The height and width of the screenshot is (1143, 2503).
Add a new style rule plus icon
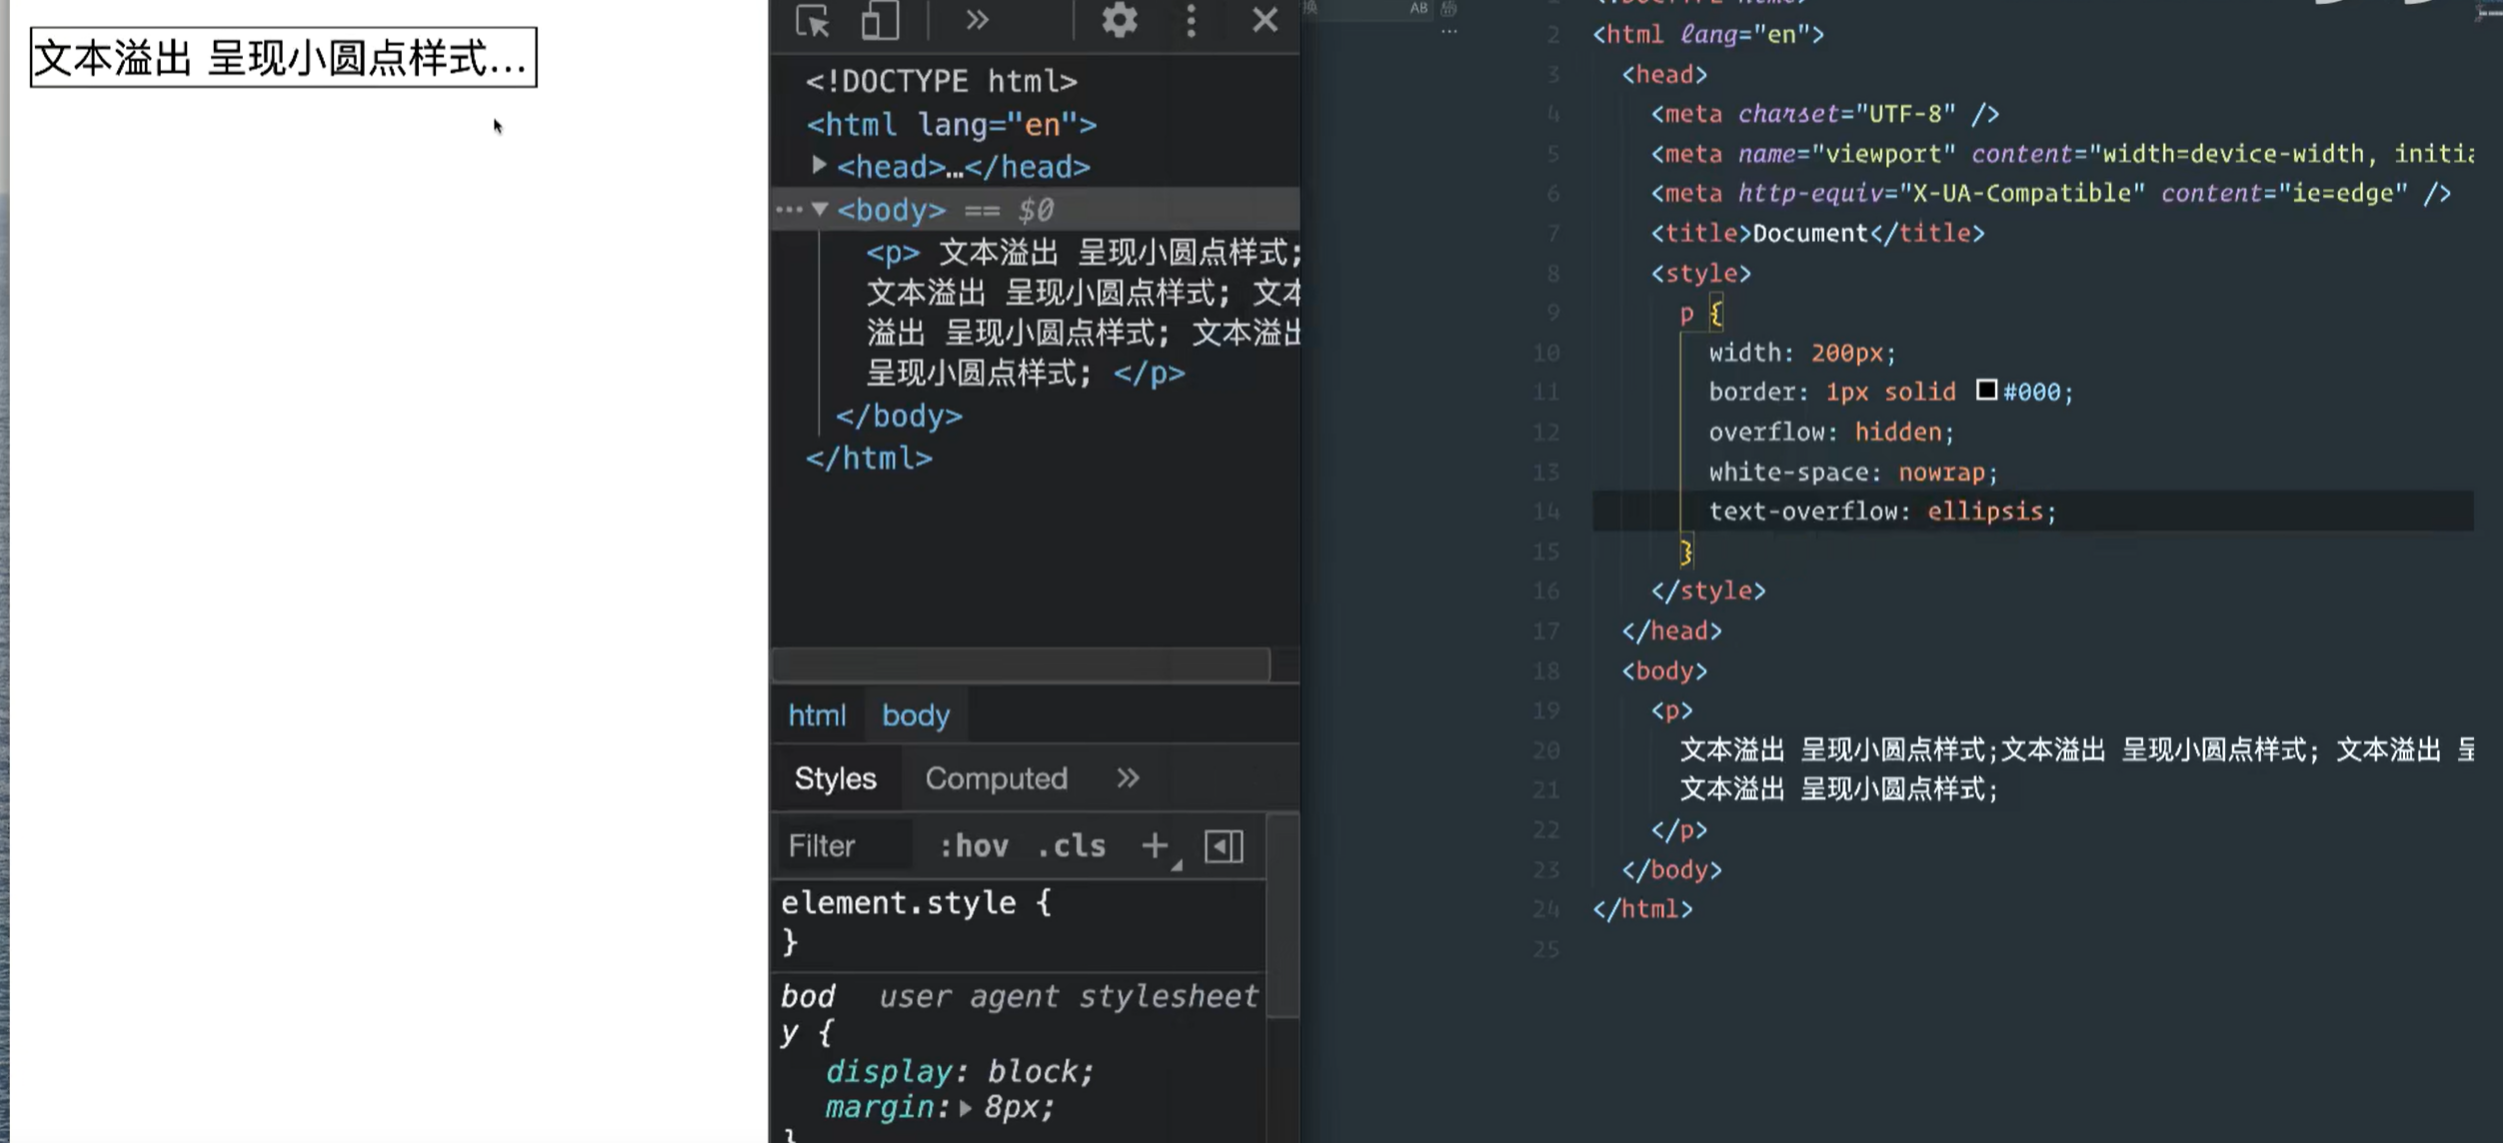coord(1155,846)
